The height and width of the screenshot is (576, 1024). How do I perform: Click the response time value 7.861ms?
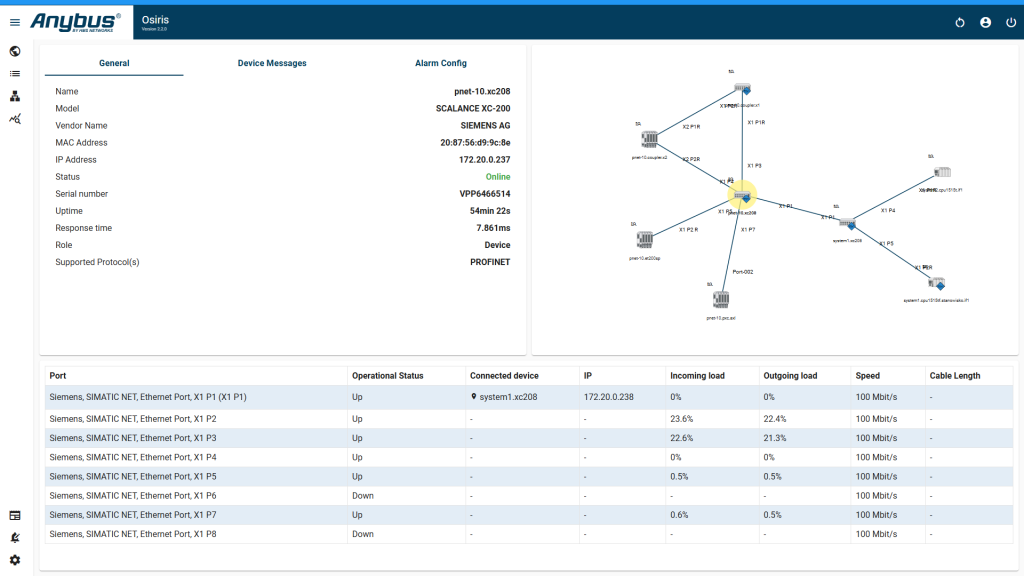(493, 228)
